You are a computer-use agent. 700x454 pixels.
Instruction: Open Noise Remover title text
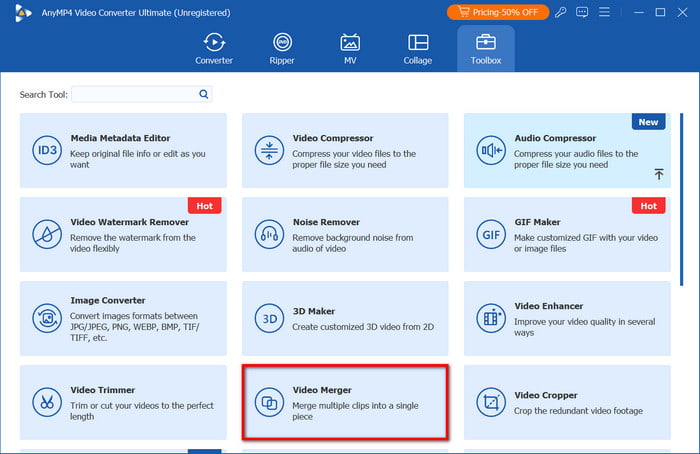(326, 222)
